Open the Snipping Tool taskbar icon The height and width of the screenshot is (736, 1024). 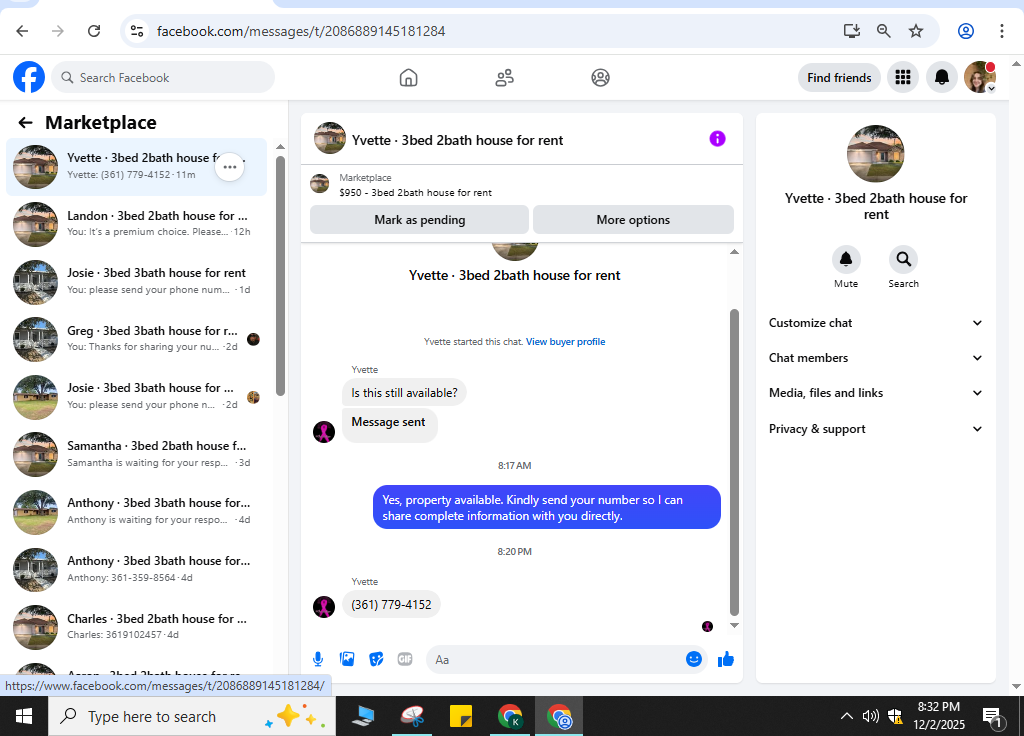tap(413, 716)
